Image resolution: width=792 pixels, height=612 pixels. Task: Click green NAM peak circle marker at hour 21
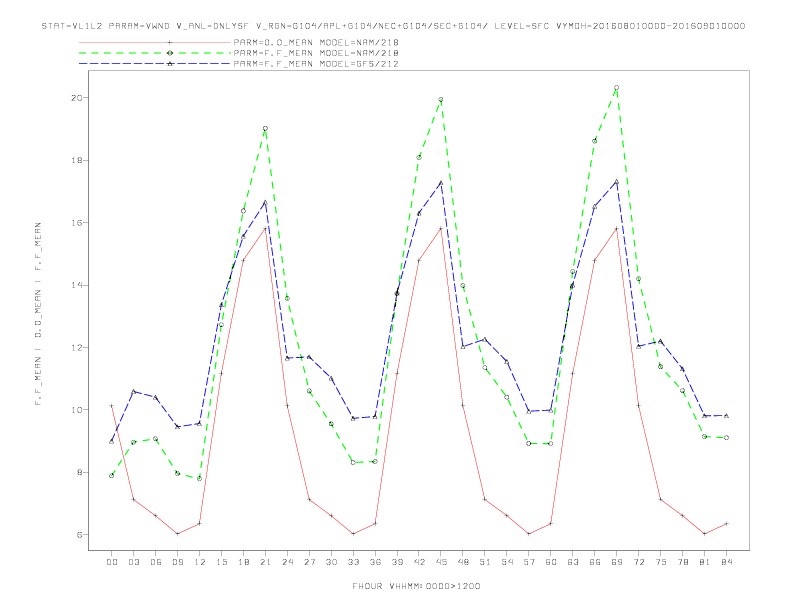point(265,129)
